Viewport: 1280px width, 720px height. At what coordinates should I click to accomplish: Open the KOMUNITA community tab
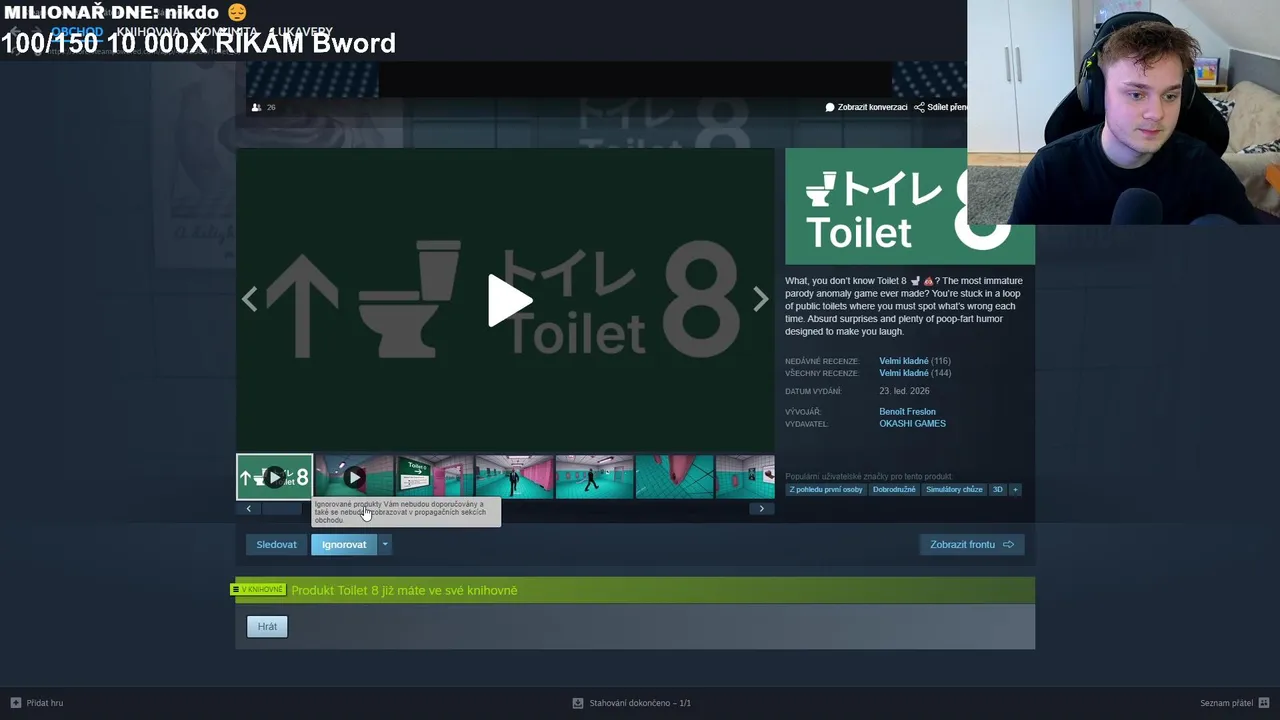[226, 32]
